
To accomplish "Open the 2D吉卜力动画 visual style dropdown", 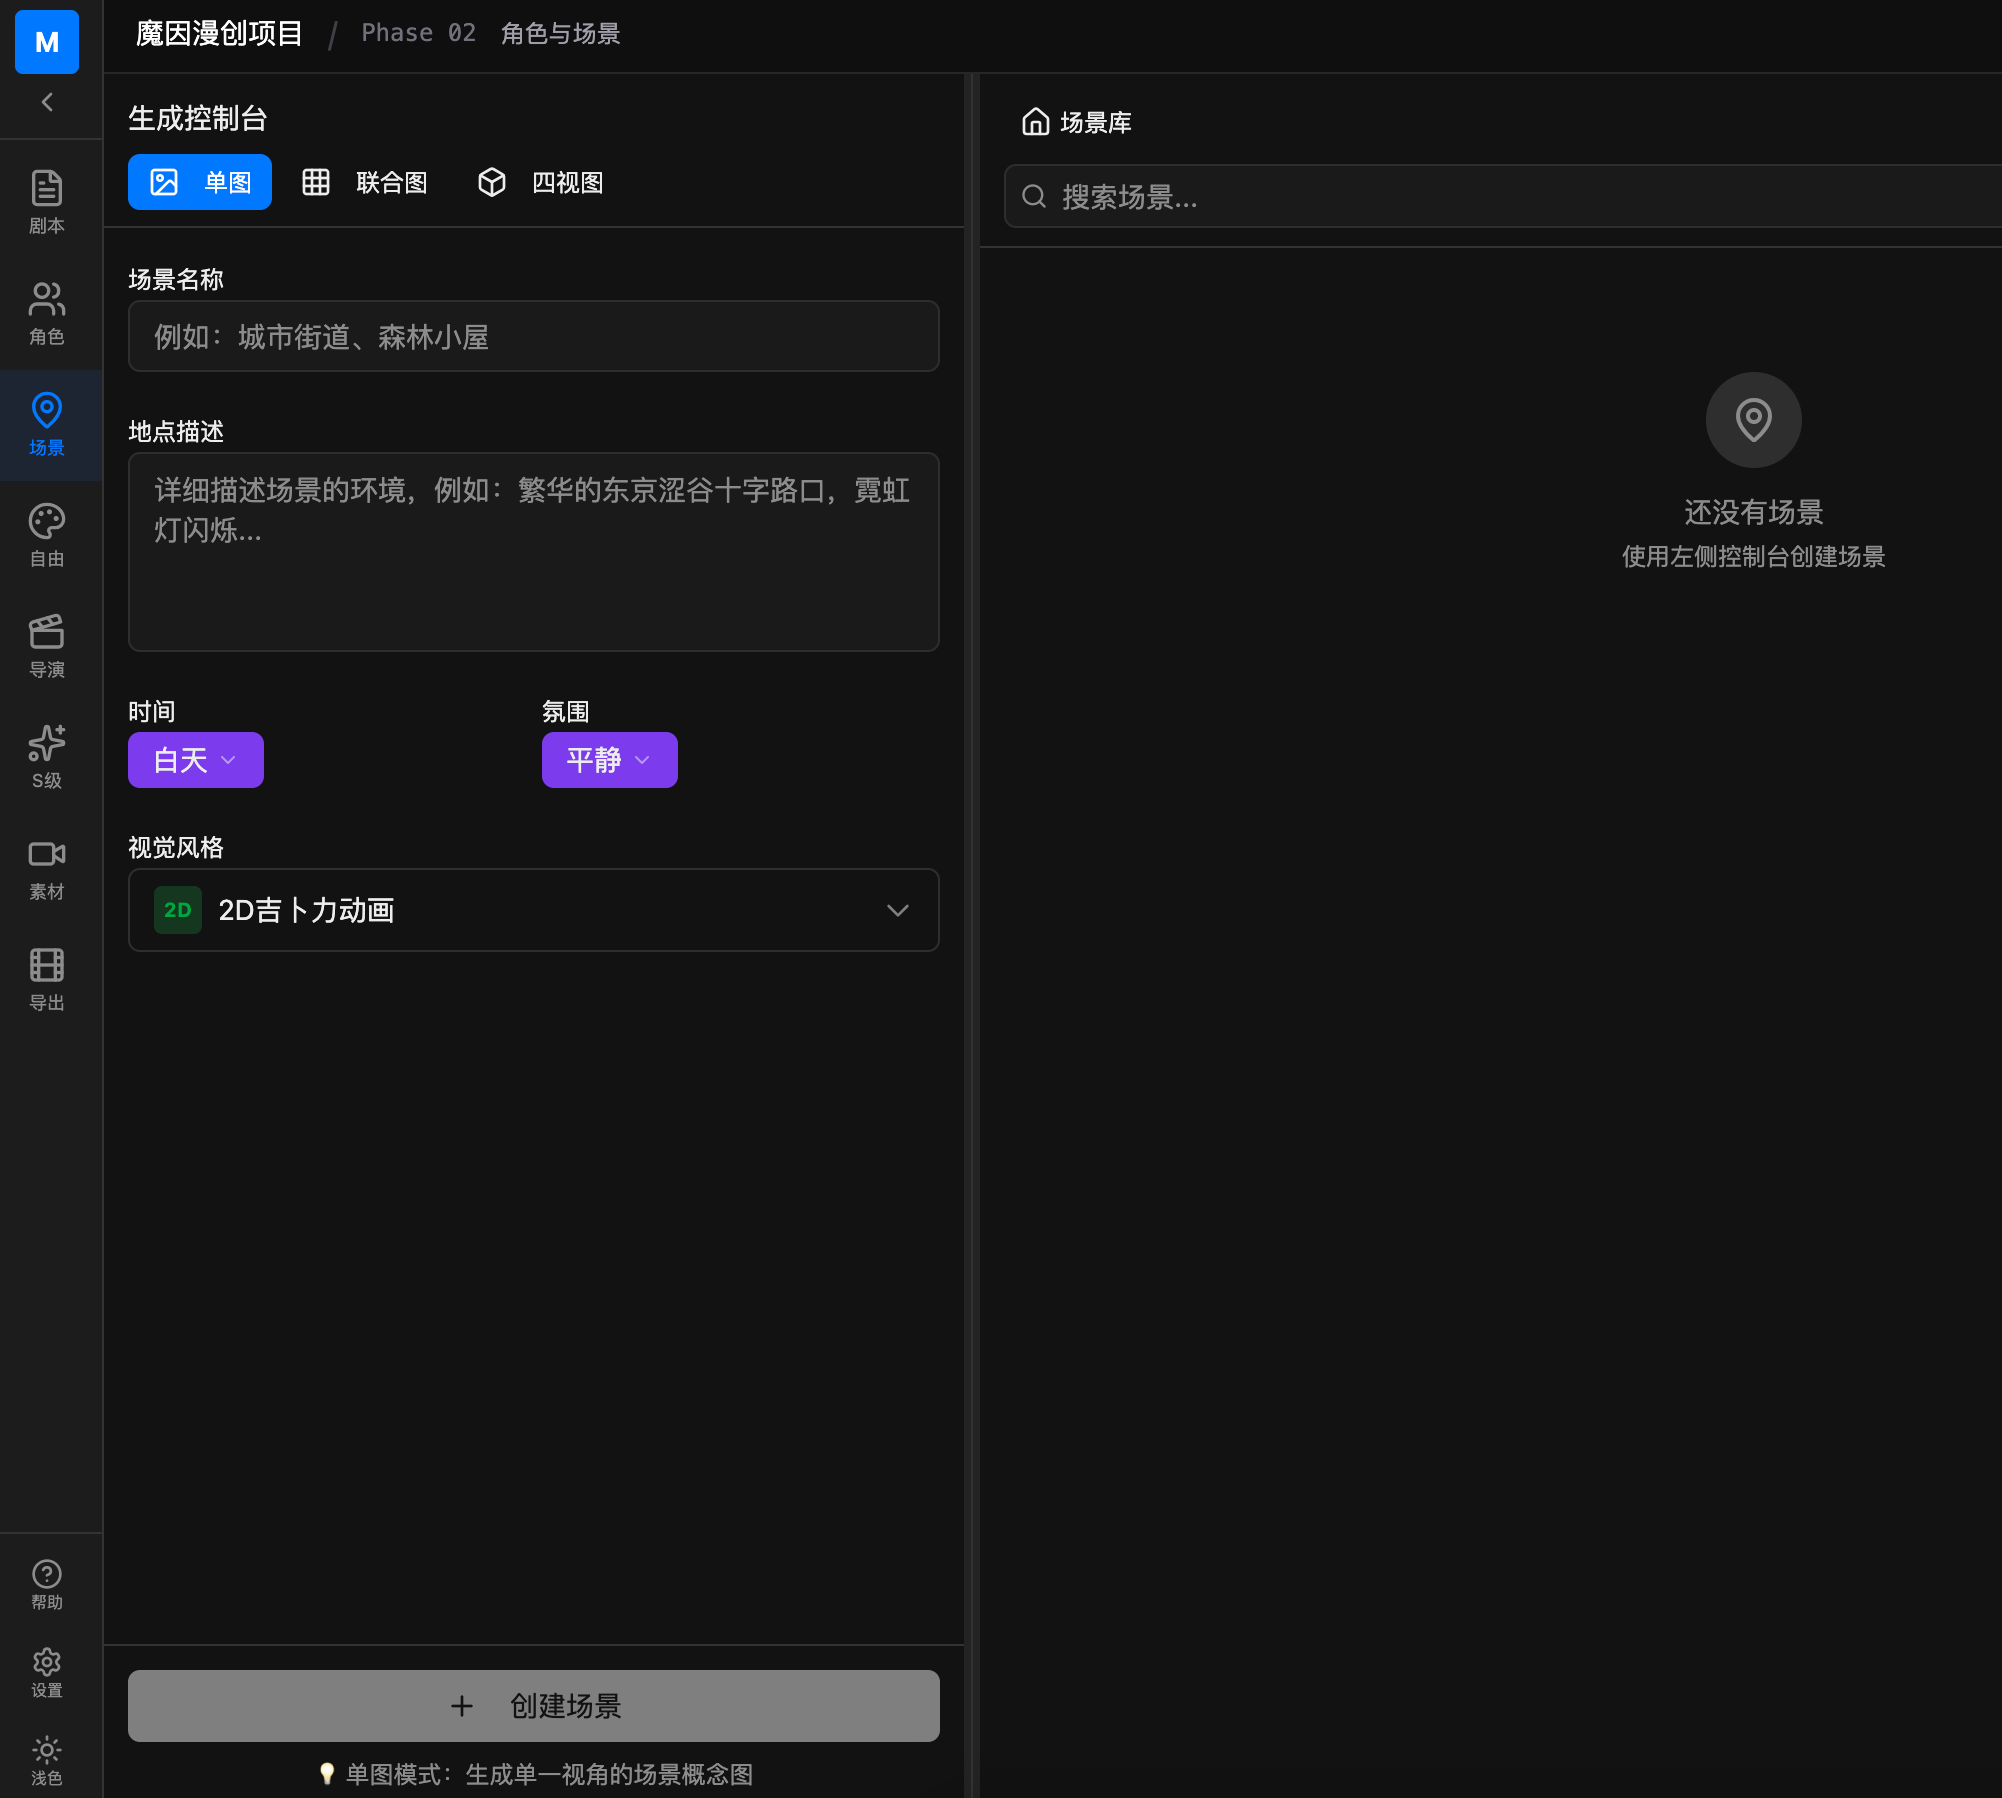I will tap(533, 910).
